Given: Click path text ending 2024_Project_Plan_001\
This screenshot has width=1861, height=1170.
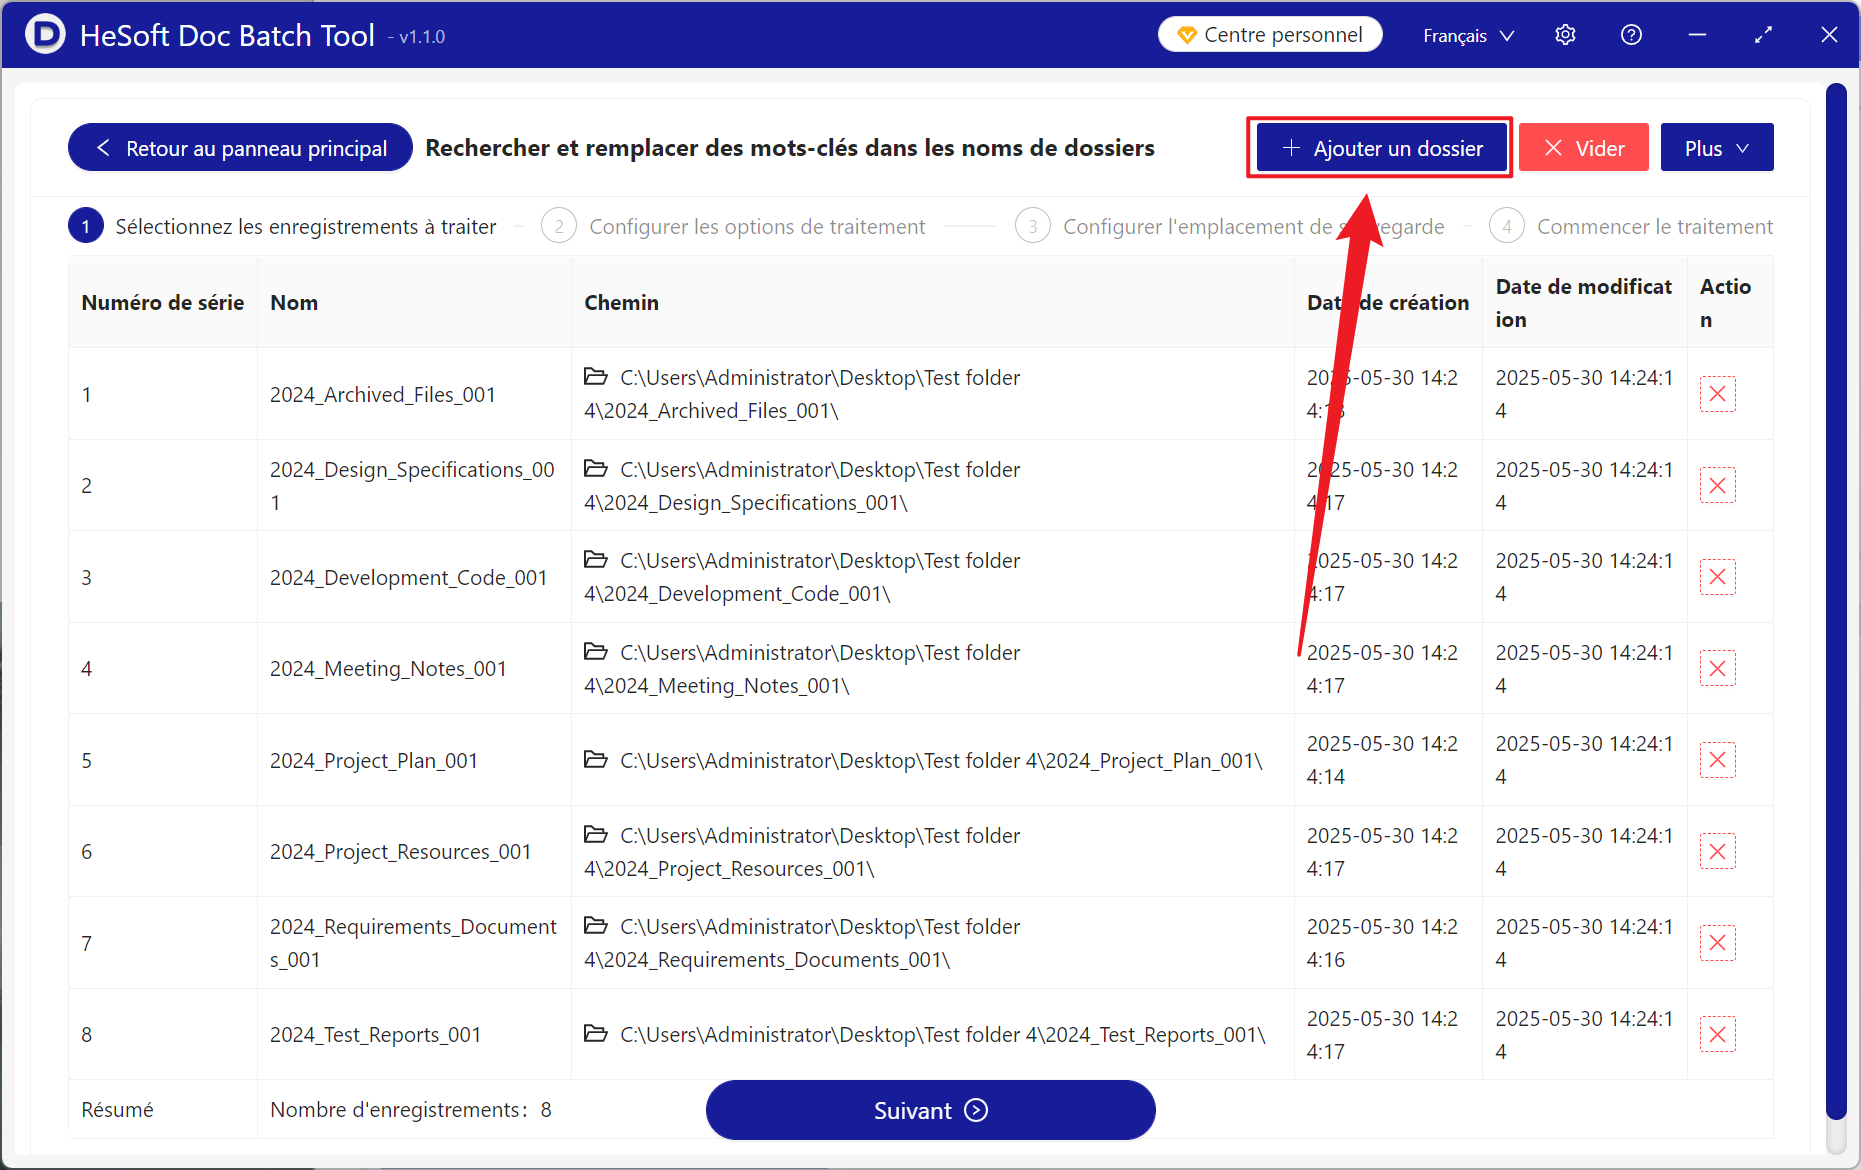Looking at the screenshot, I should click(x=941, y=761).
